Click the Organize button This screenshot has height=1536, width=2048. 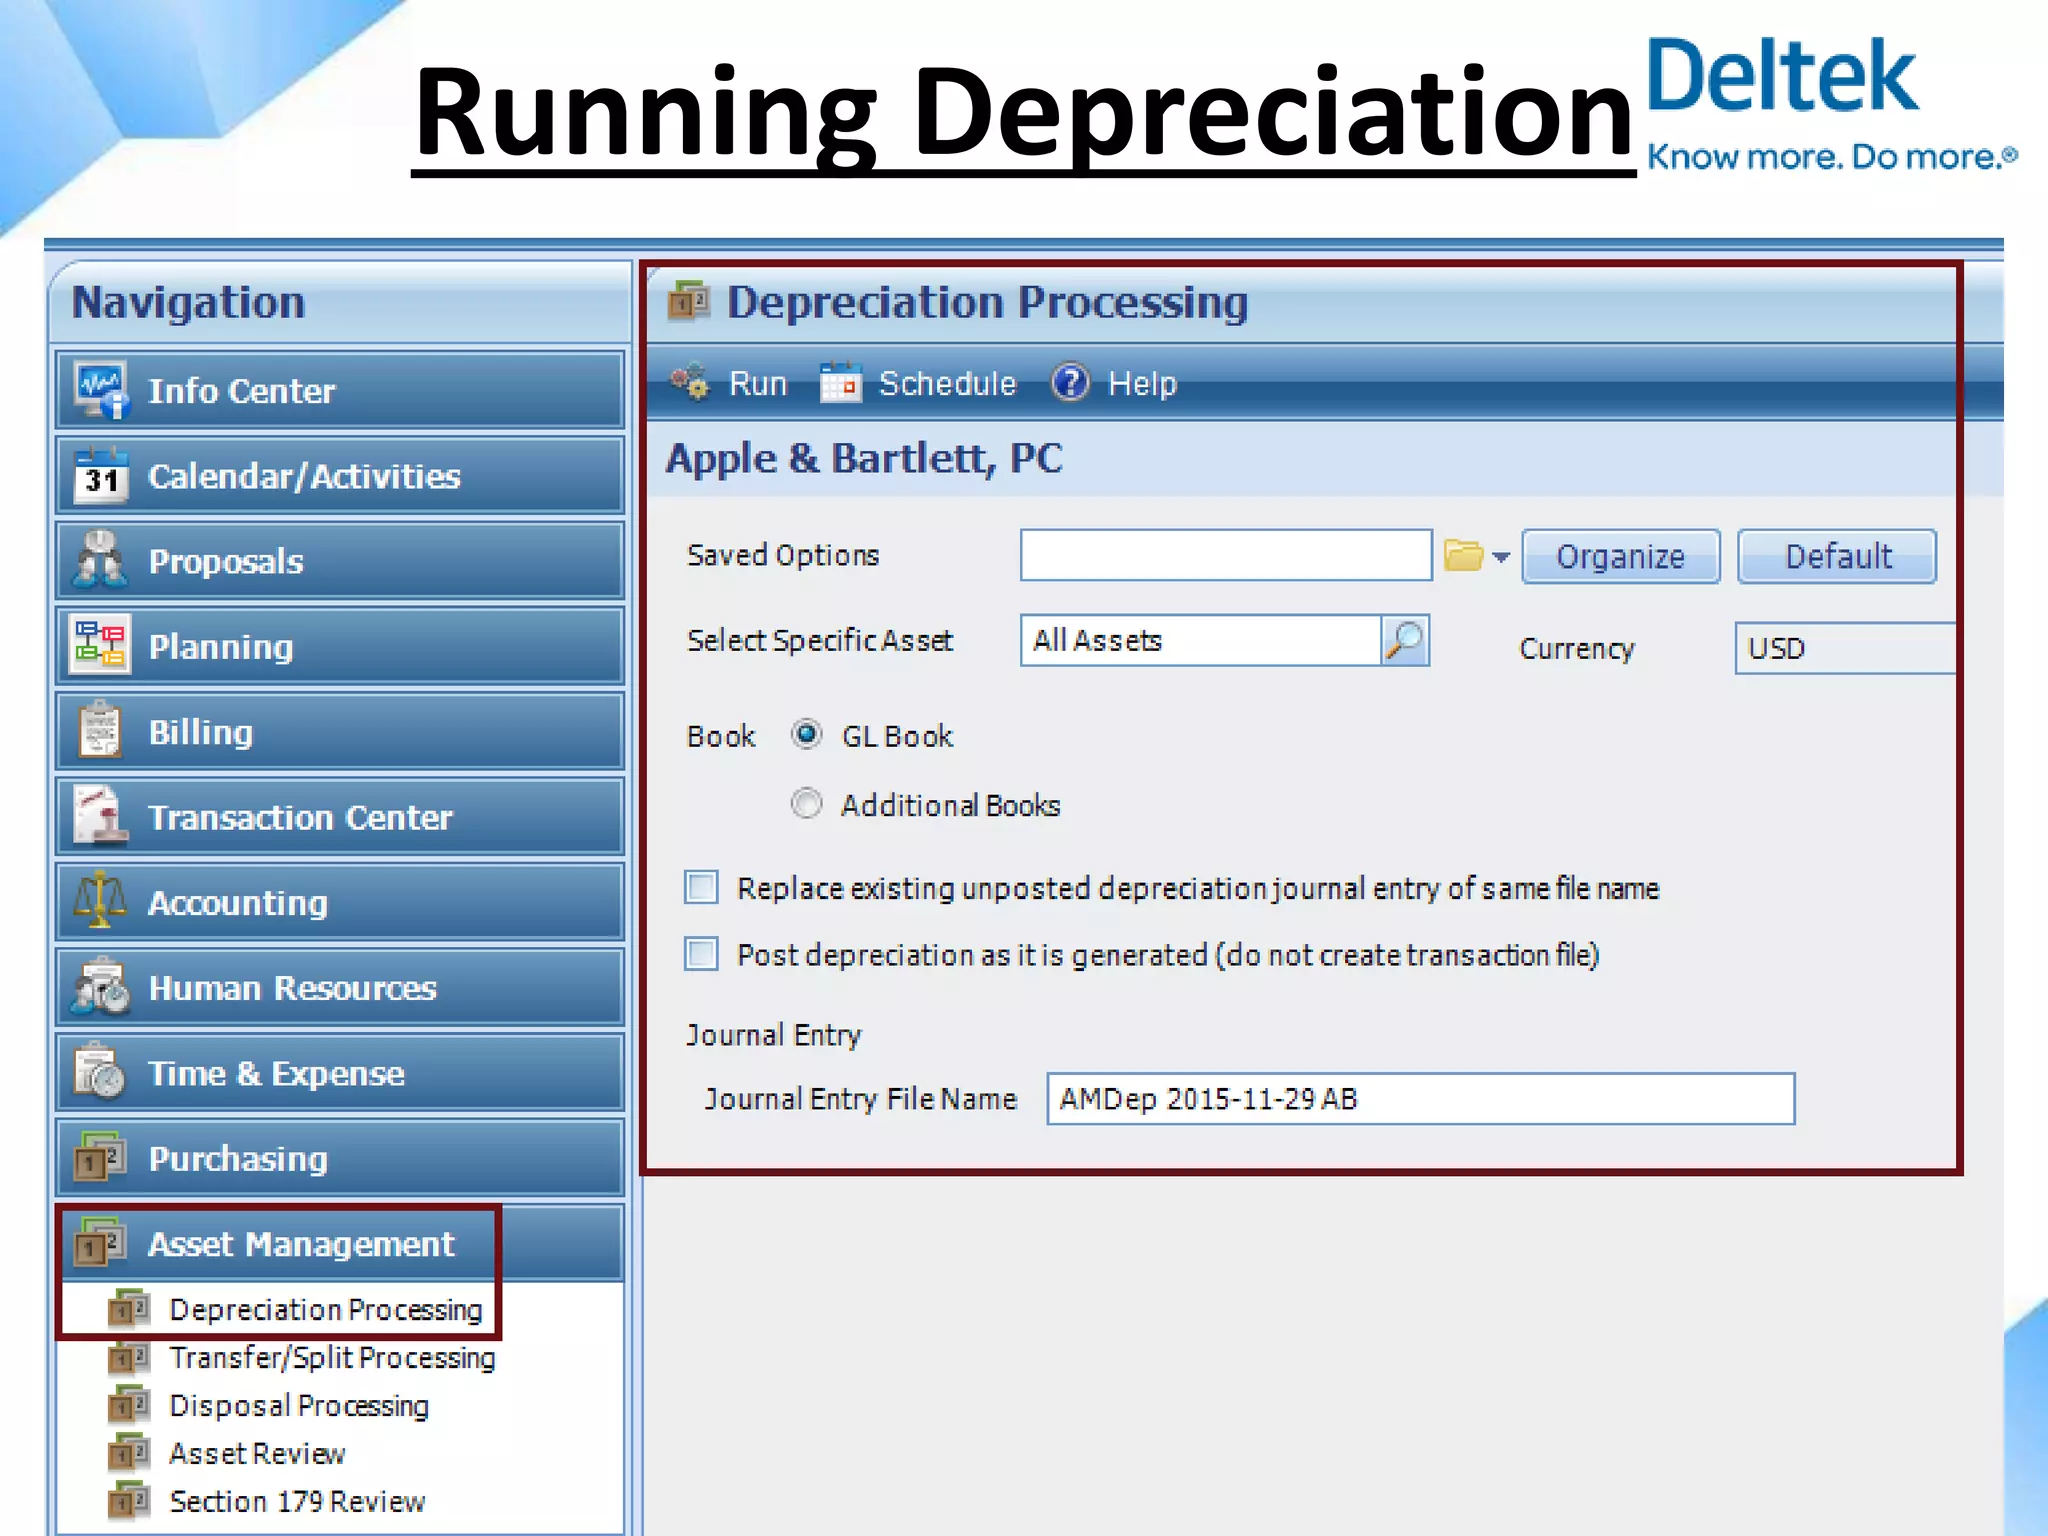click(1620, 556)
